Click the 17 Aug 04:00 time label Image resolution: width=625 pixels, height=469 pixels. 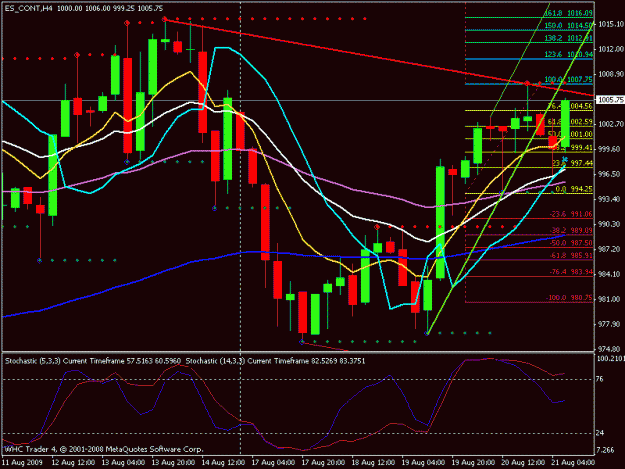tap(273, 463)
